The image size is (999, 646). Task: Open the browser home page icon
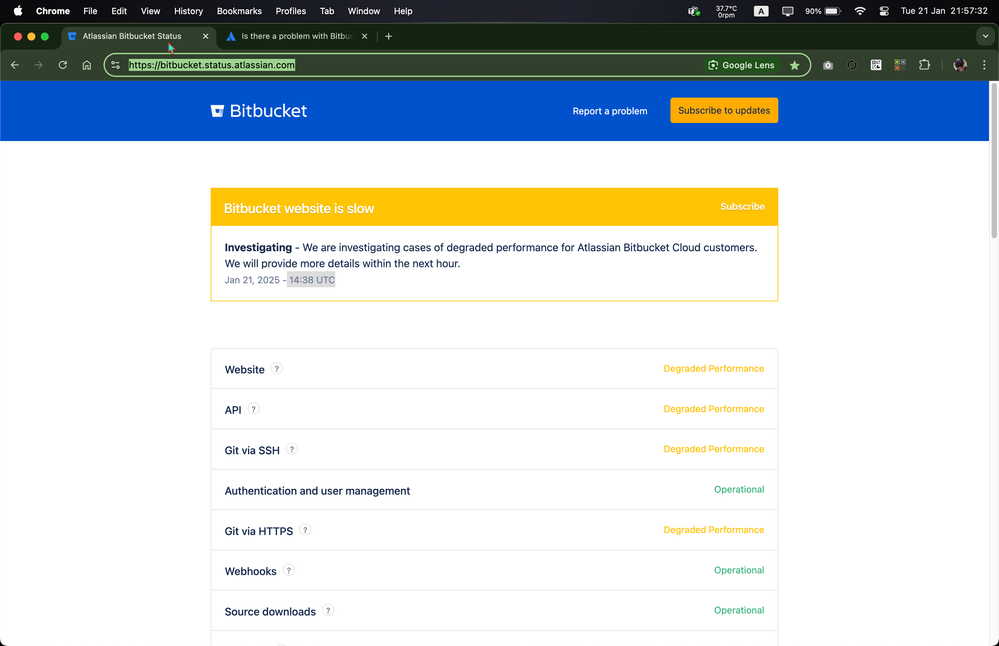coord(87,65)
